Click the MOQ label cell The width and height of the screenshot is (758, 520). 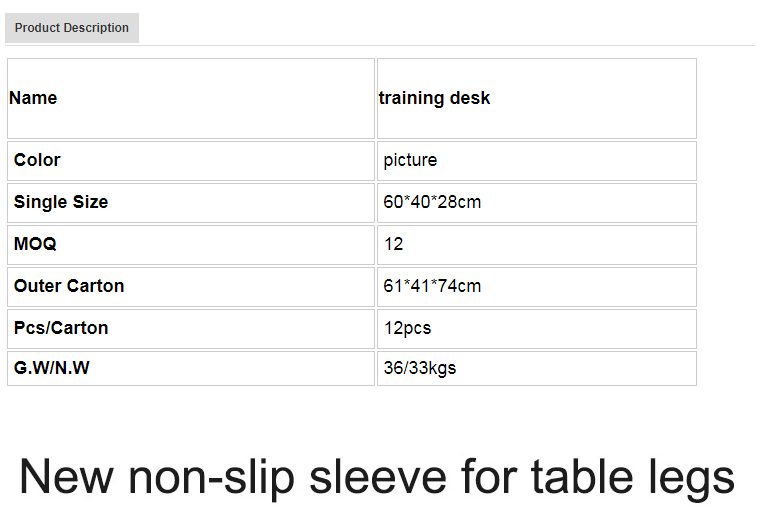point(191,245)
